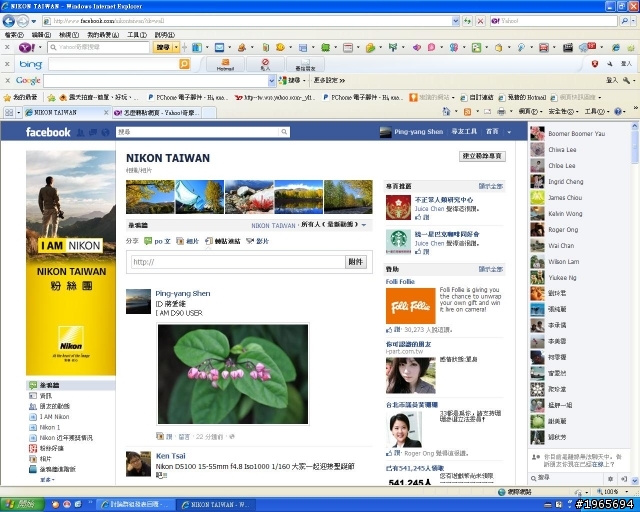Open the 檢視 (View) menu

[69, 35]
